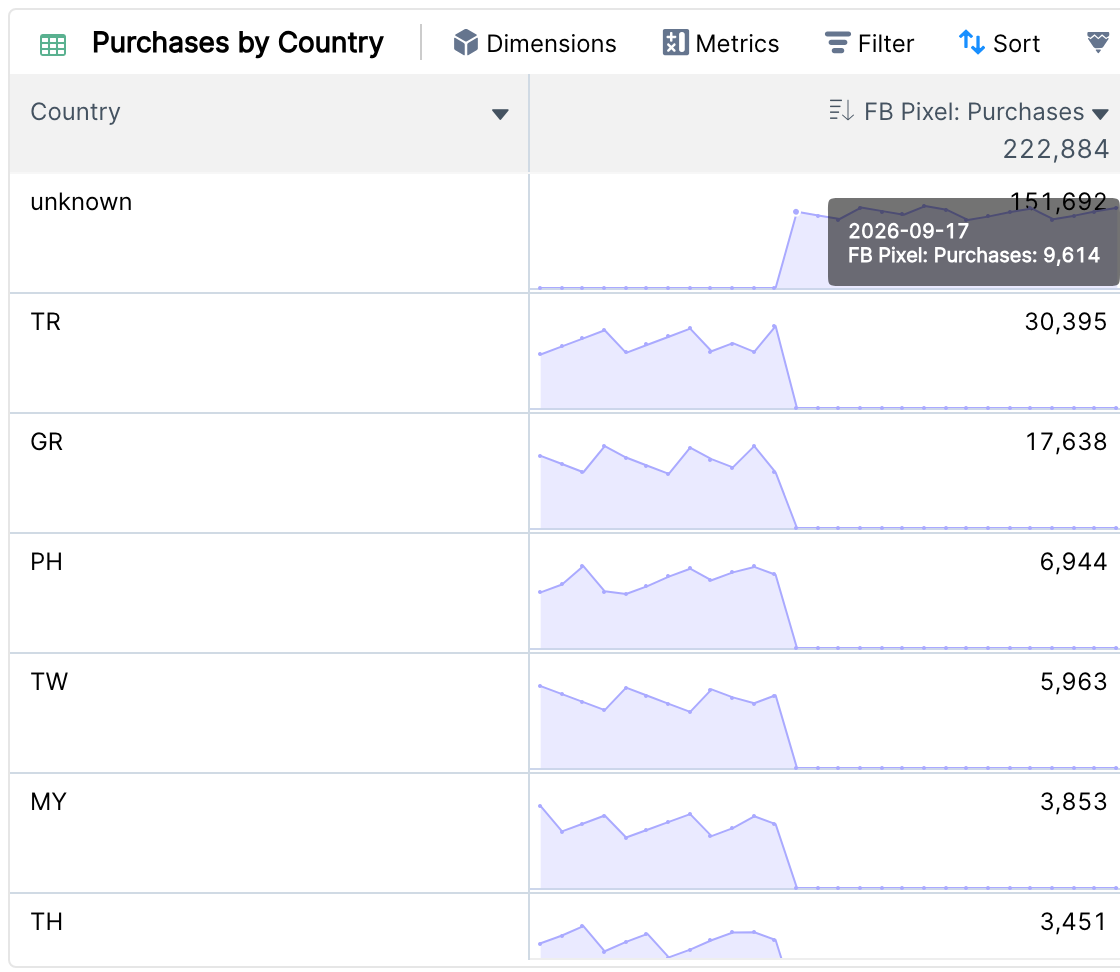1120x972 pixels.
Task: Click the cut-off icon right of Sort
Action: coord(1098,42)
